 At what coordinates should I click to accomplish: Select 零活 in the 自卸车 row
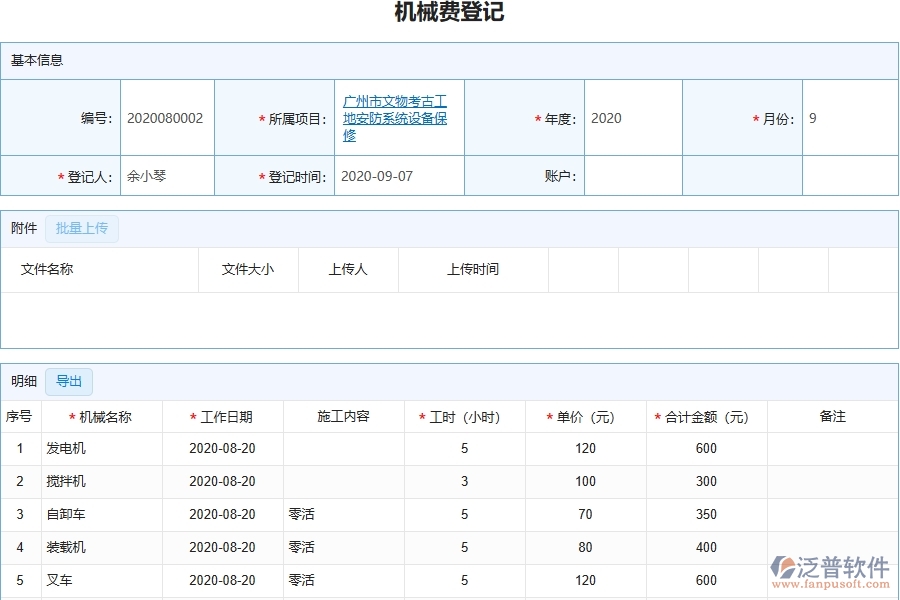300,514
